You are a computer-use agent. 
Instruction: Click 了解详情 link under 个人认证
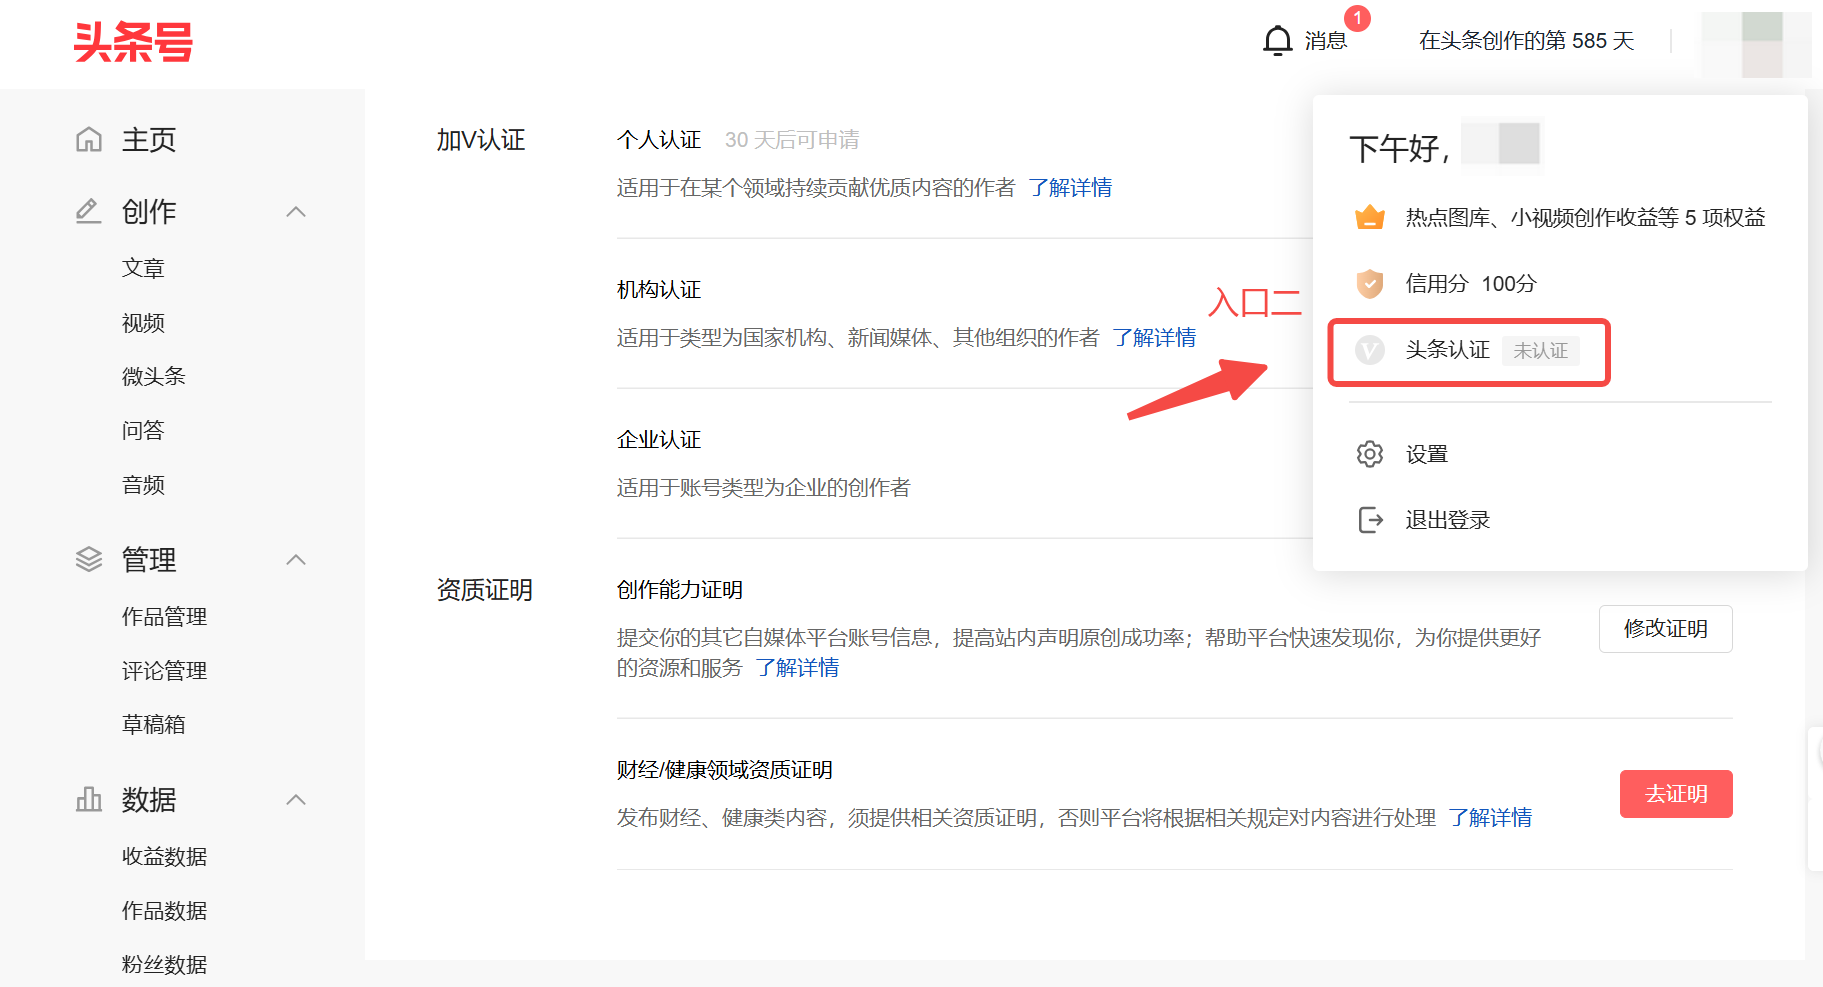pos(1070,188)
